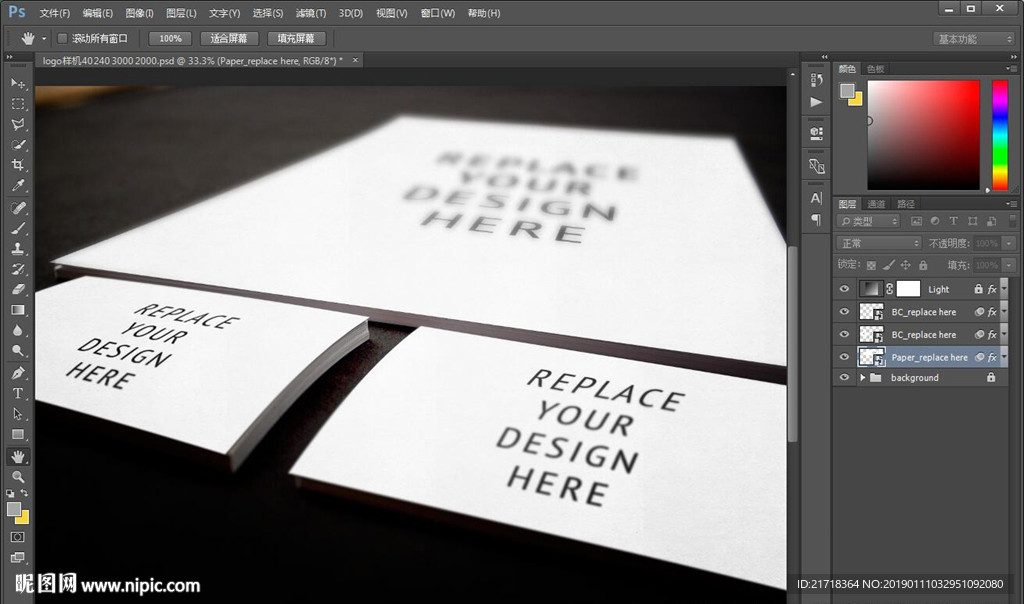Open the 文件(F) menu
This screenshot has height=604, width=1024.
(55, 13)
